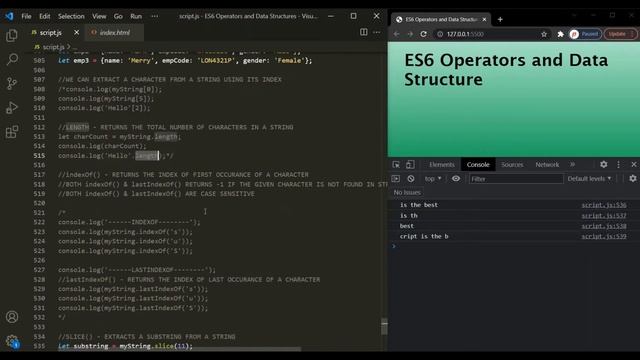Open script.js:537 source link
Screen dimensions: 640x360
604,216
